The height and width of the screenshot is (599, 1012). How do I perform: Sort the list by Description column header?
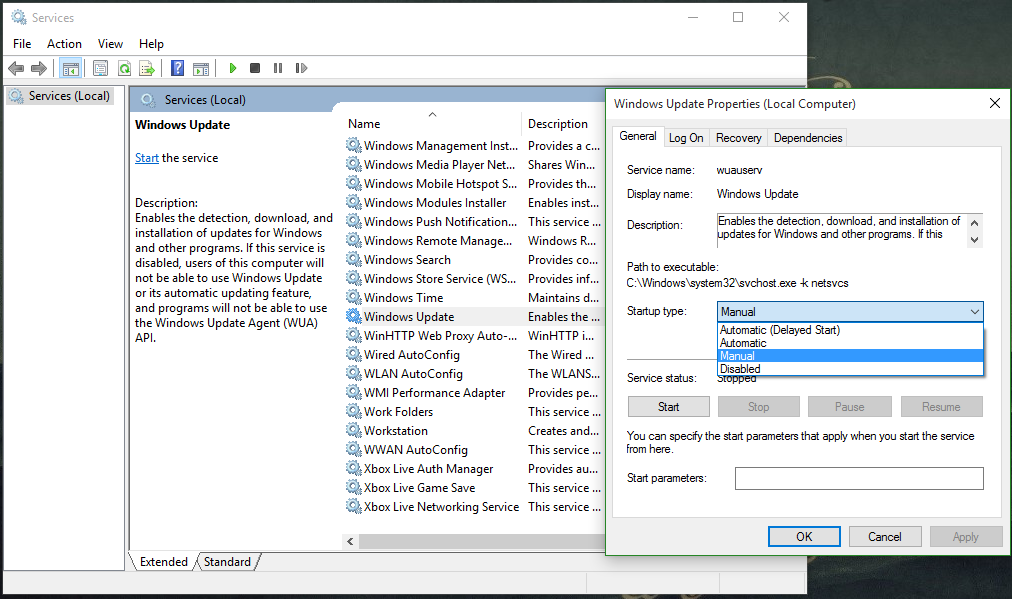tap(563, 123)
